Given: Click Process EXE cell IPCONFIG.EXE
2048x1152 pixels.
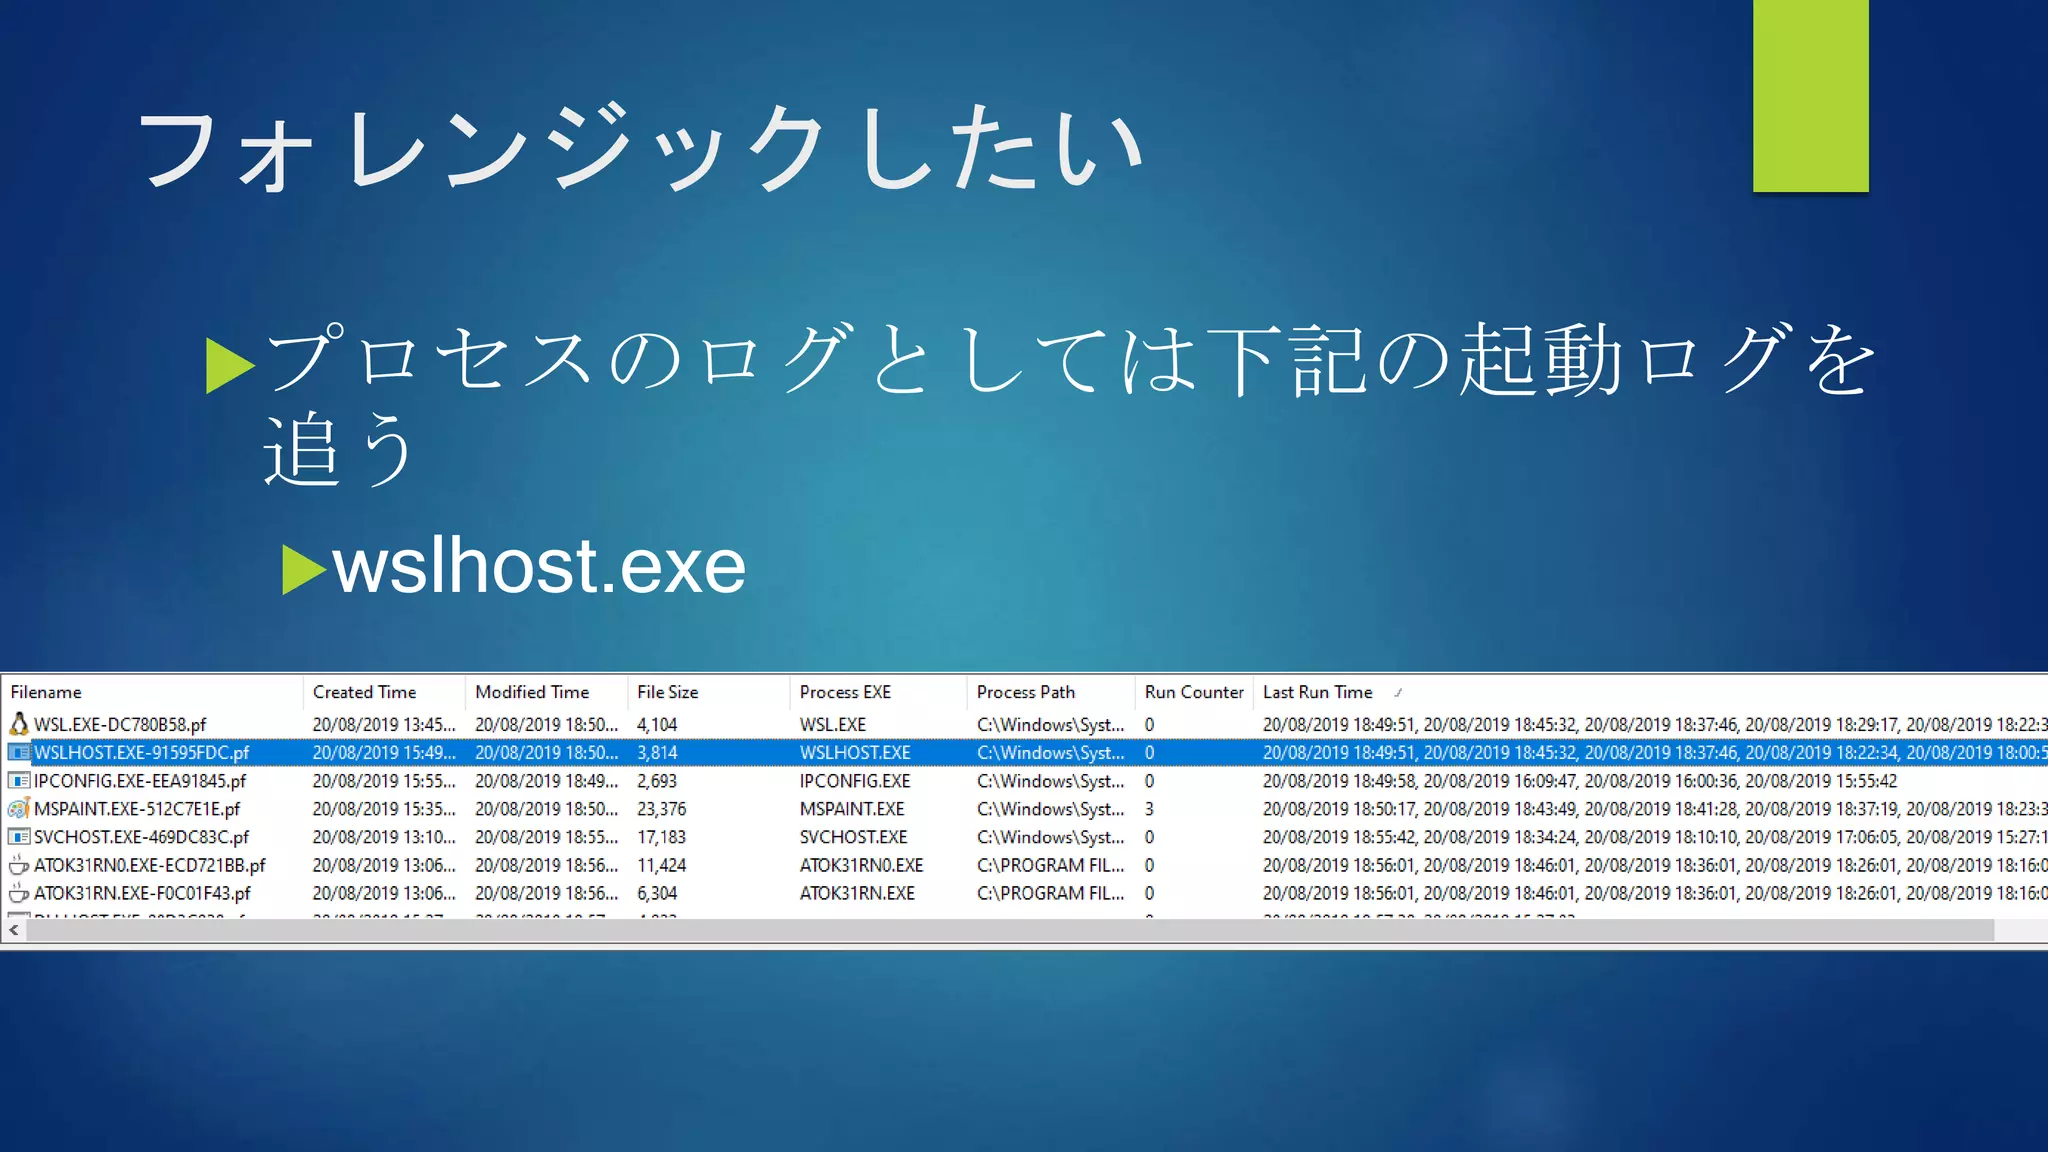Looking at the screenshot, I should tap(855, 780).
